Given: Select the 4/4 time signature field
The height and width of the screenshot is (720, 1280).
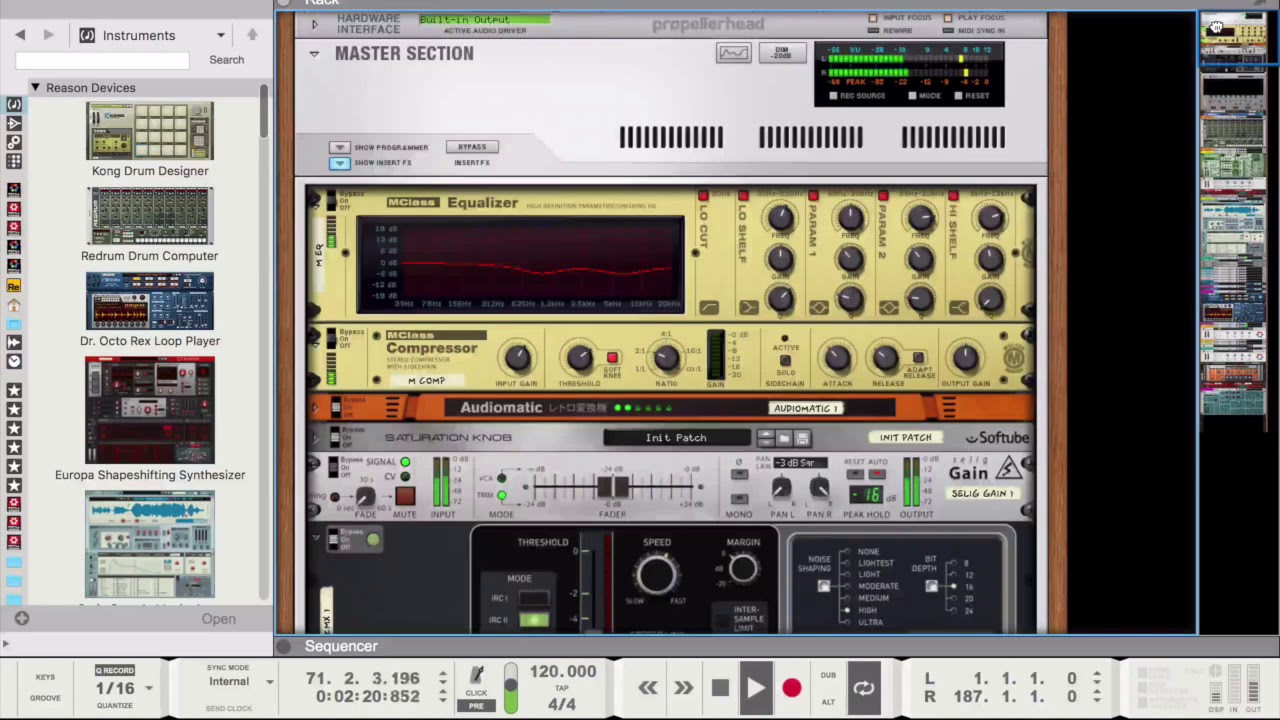Looking at the screenshot, I should (562, 704).
